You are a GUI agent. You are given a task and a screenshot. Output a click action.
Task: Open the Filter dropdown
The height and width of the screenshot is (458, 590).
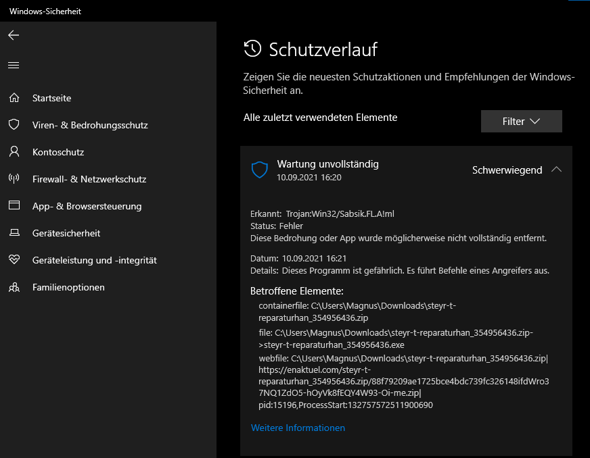(x=521, y=121)
